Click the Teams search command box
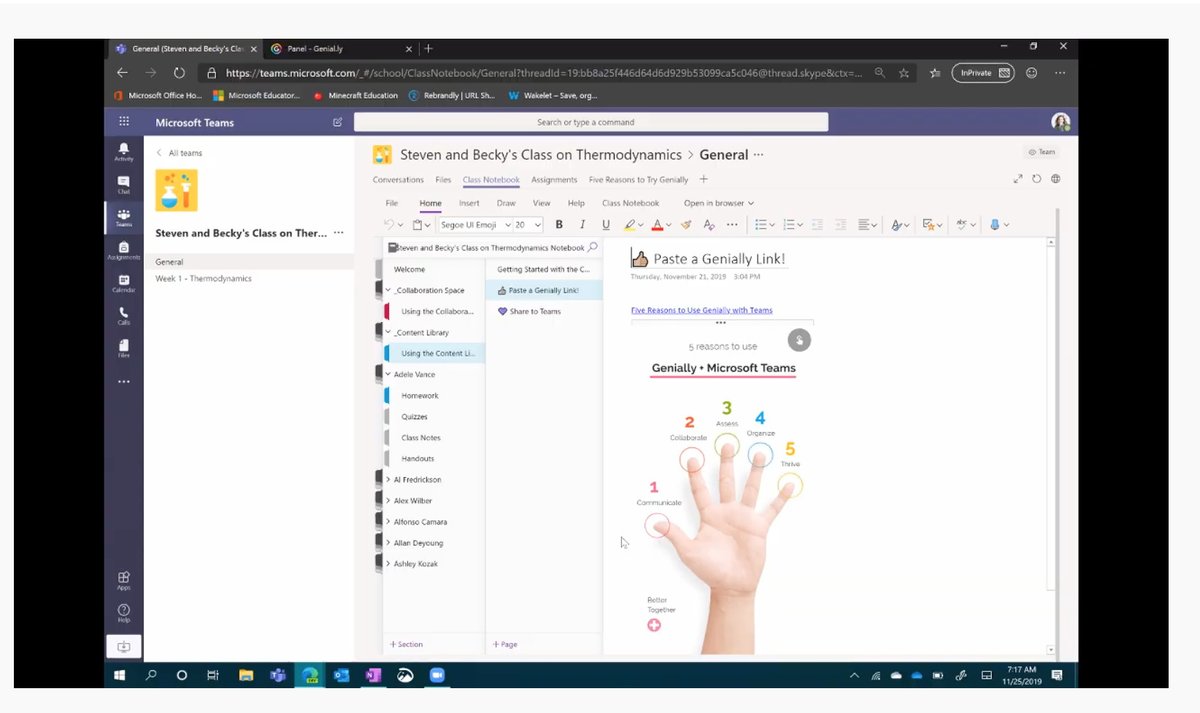The image size is (1200, 713). point(590,122)
